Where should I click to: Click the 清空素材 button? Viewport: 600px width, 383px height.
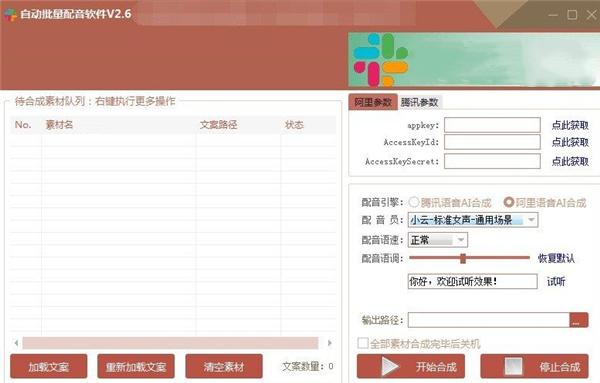[224, 367]
